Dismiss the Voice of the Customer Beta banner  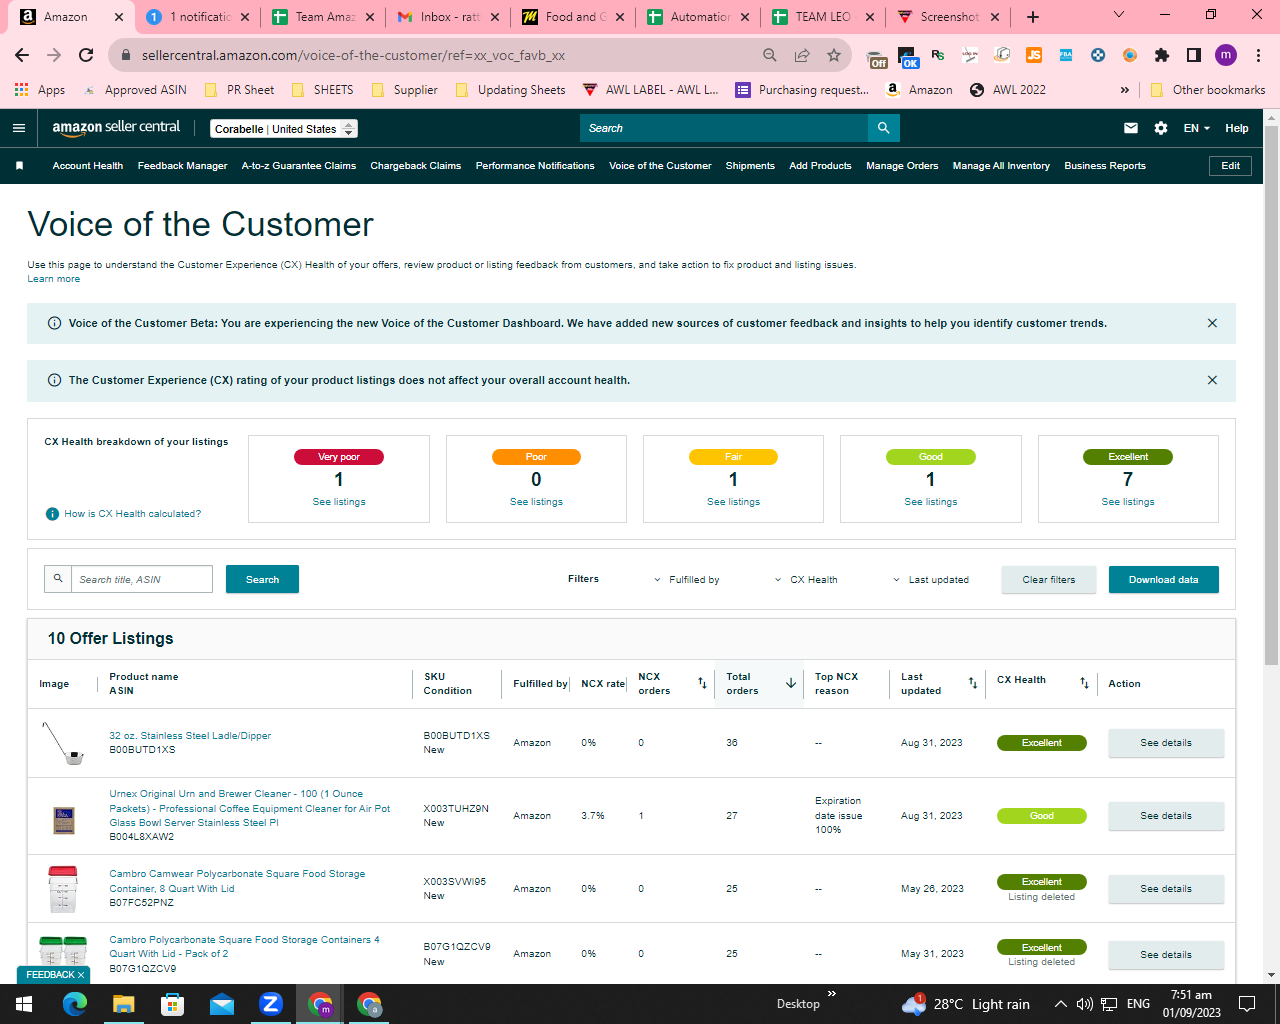(1212, 323)
